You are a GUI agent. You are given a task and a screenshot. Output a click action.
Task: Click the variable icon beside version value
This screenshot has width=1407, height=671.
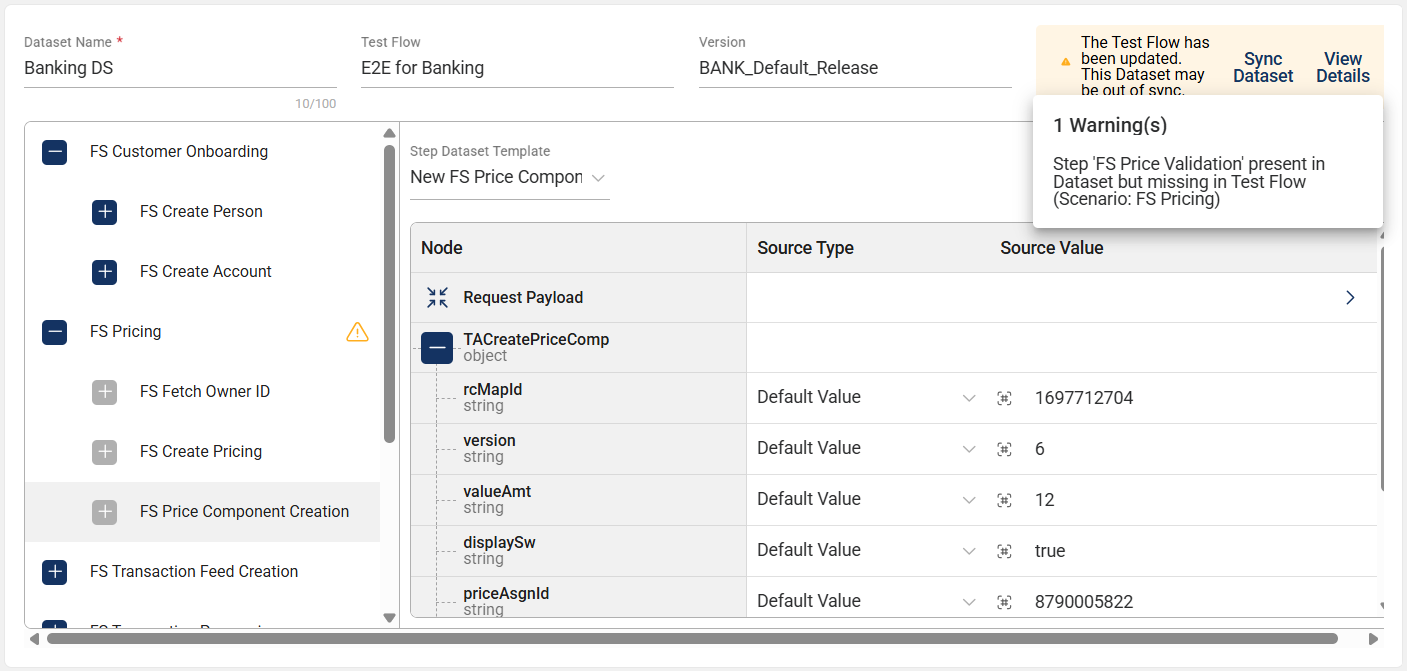tap(1004, 449)
